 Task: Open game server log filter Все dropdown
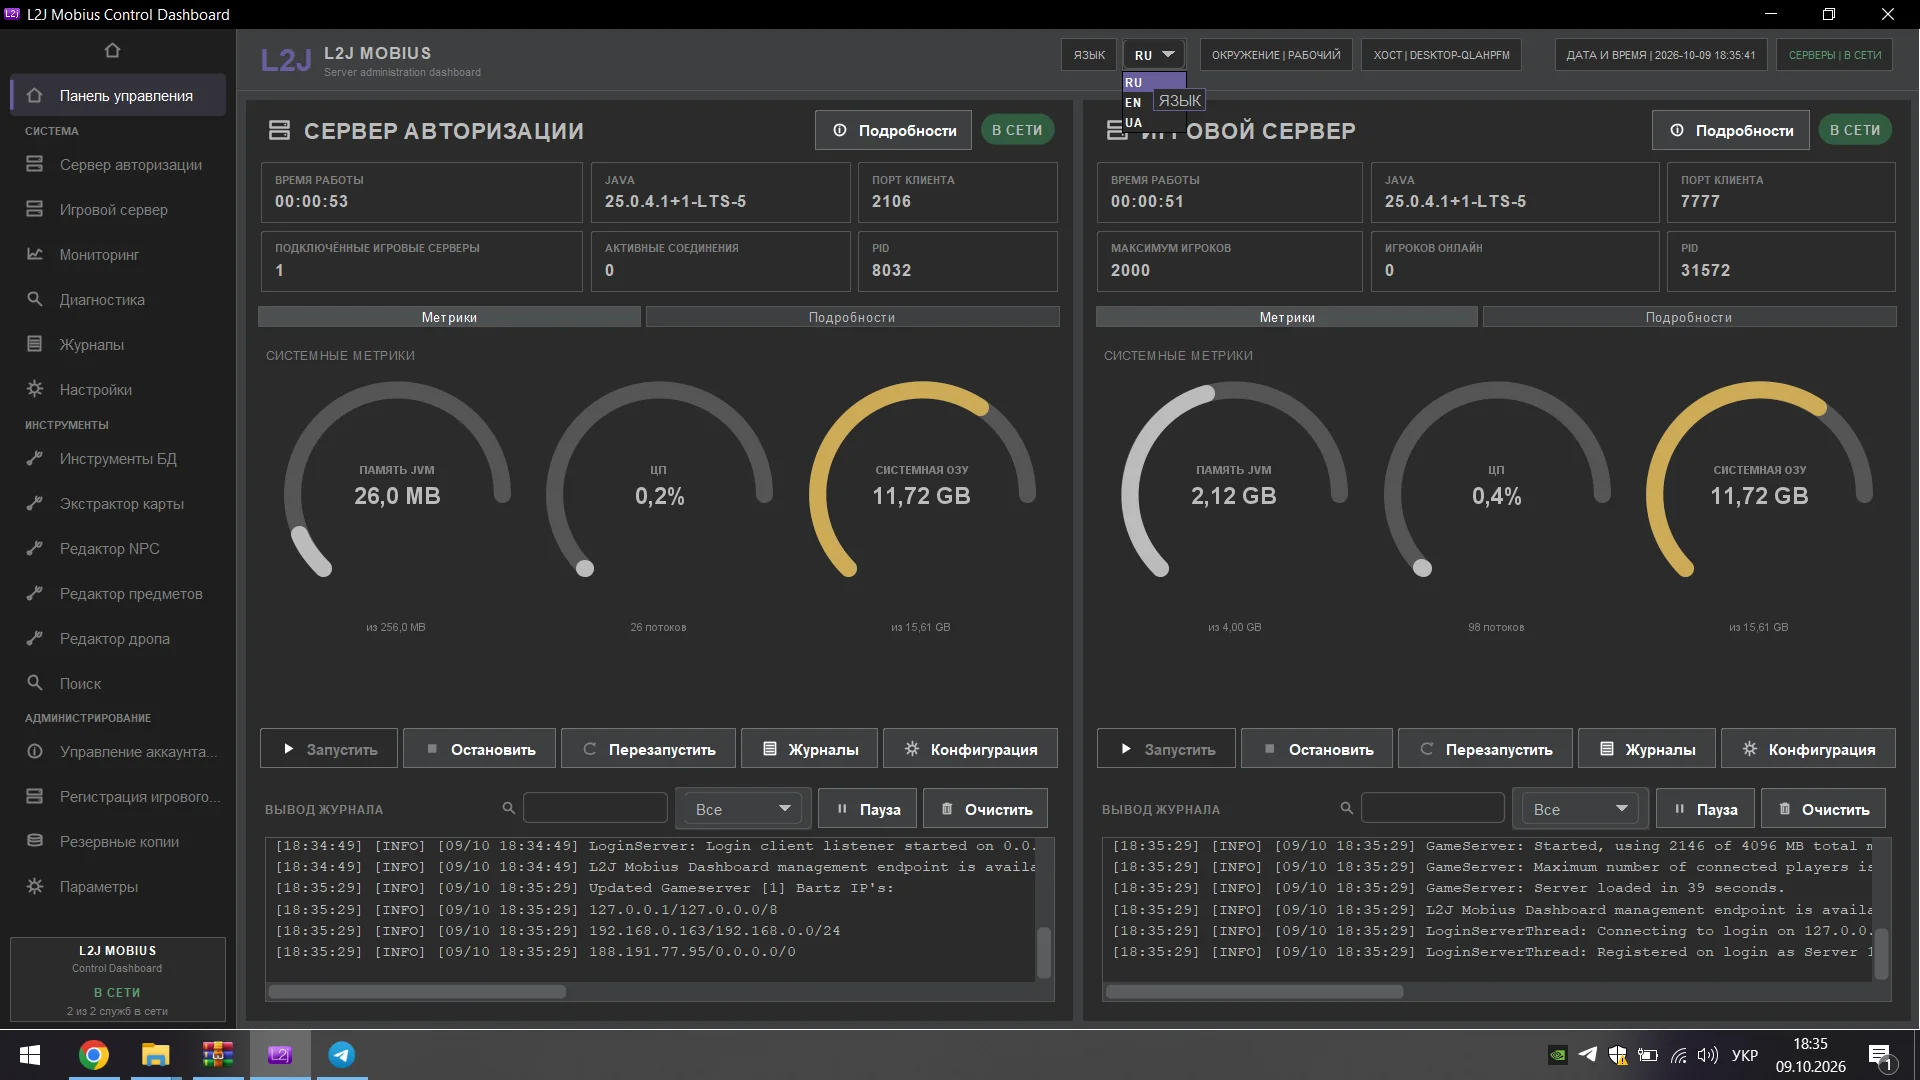[1580, 809]
